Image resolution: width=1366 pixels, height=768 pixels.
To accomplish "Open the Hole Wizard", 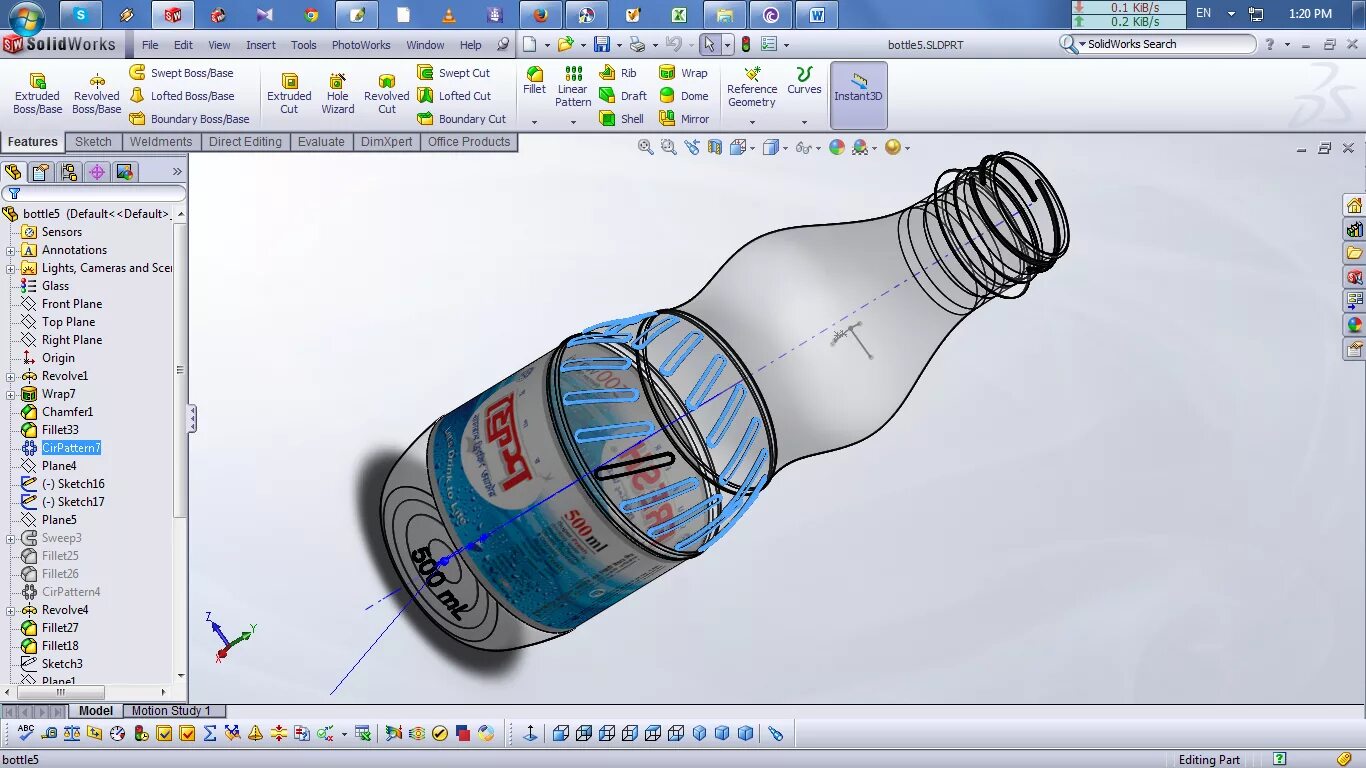I will click(338, 94).
